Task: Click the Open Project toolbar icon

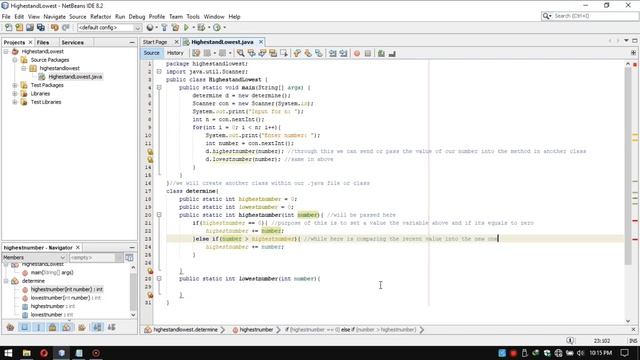Action: pyautogui.click(x=30, y=27)
